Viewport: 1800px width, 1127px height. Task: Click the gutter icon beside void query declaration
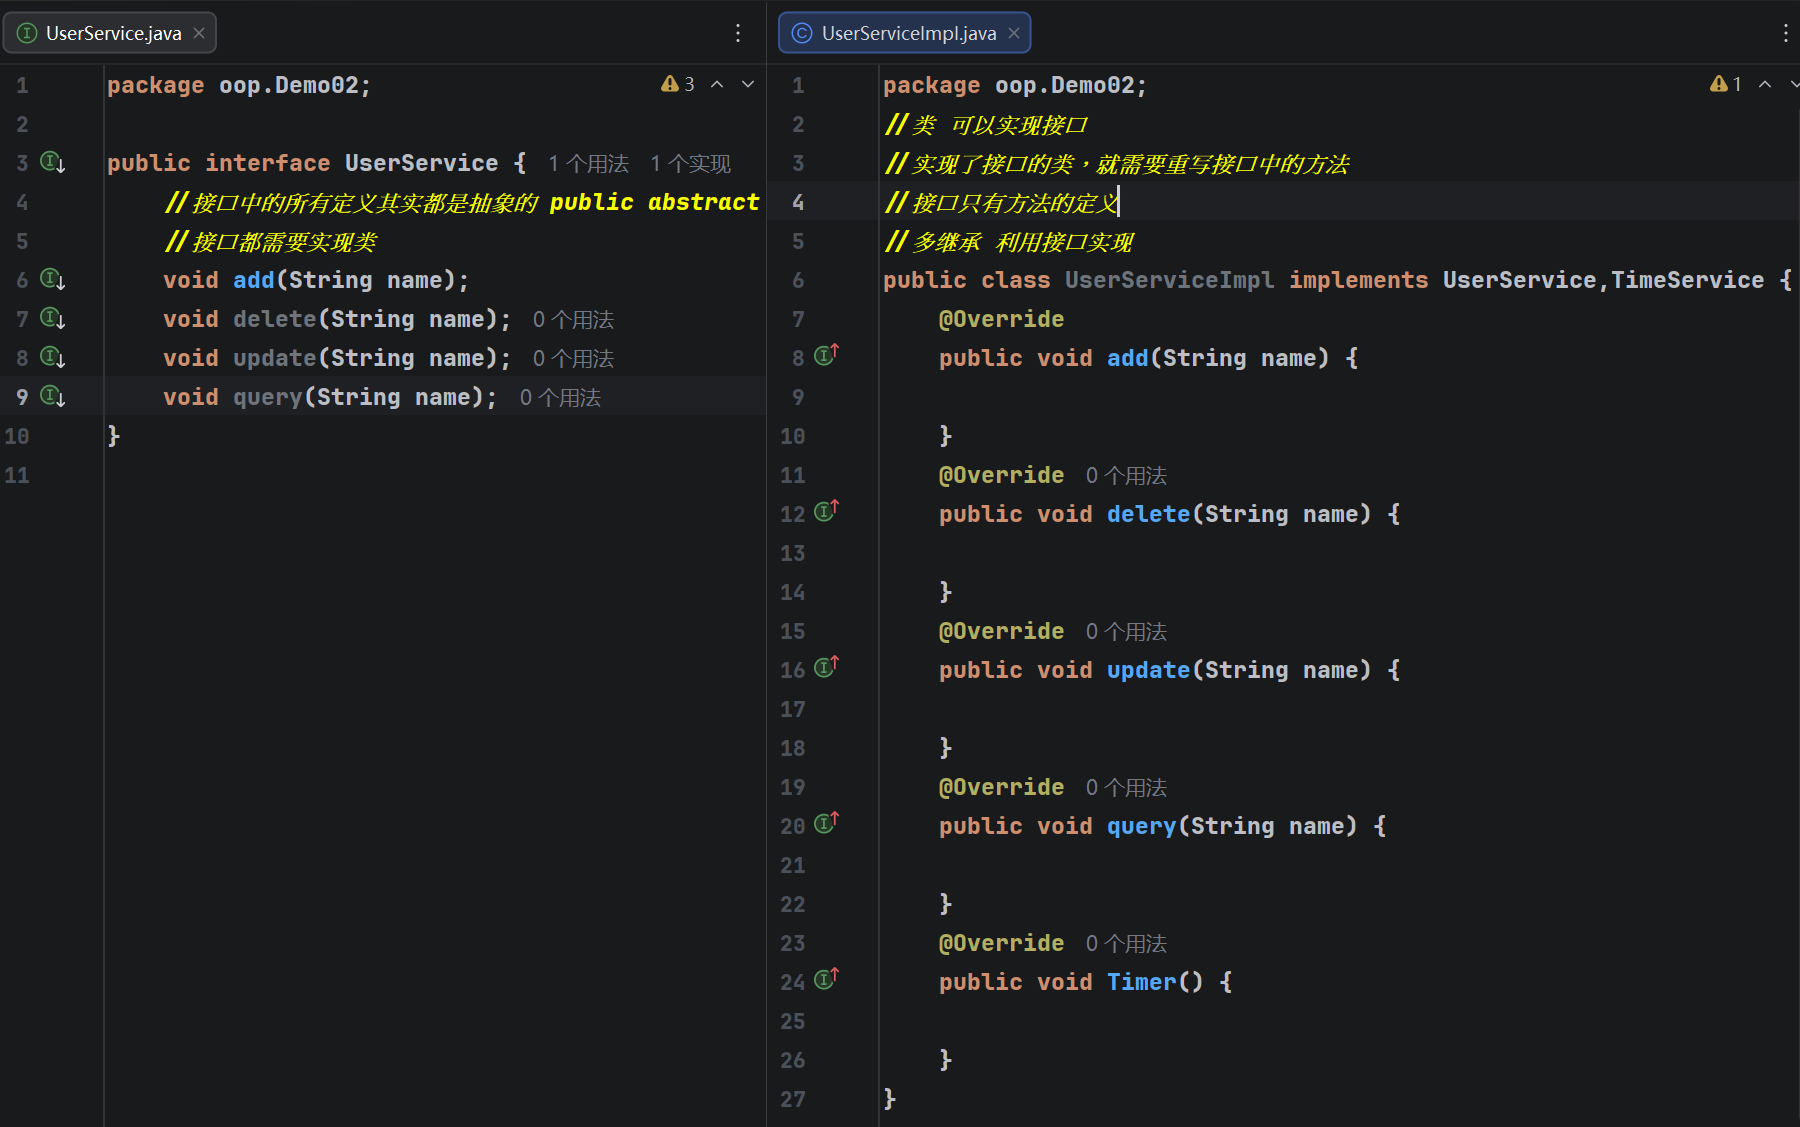click(x=52, y=396)
